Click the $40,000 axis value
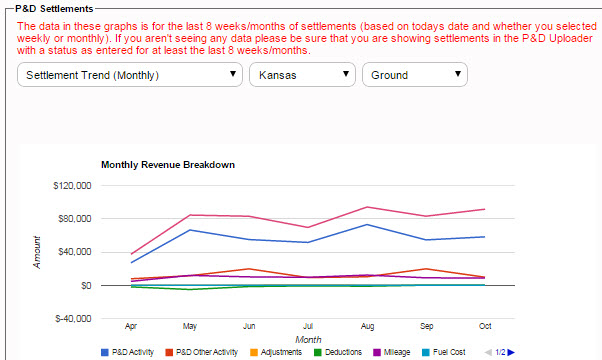602x360 pixels. (74, 252)
